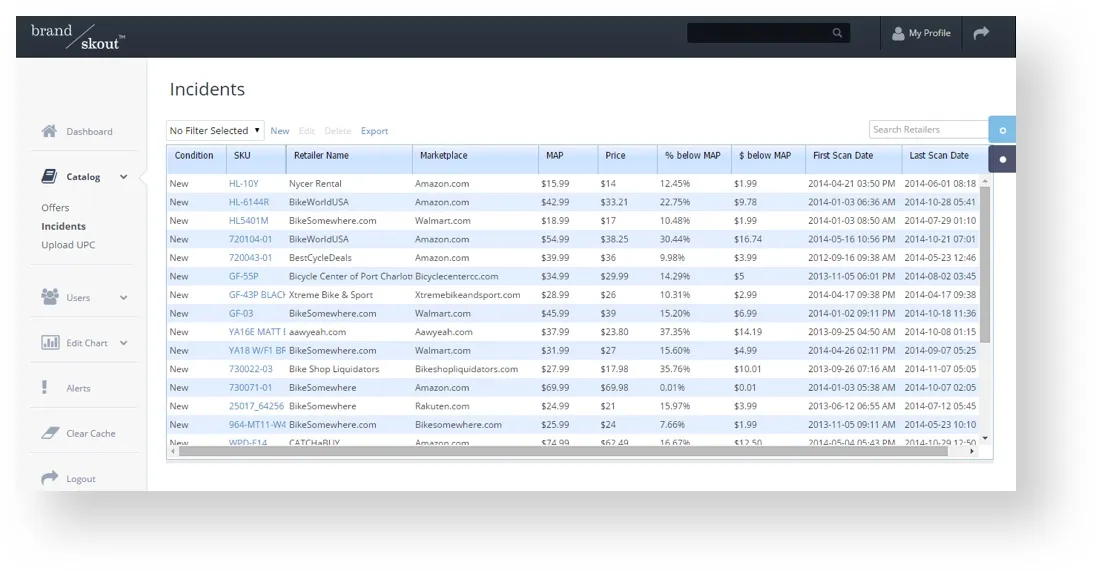Screen dimensions: 1096x571
Task: Open SKU link HL-6144R
Action: click(249, 202)
